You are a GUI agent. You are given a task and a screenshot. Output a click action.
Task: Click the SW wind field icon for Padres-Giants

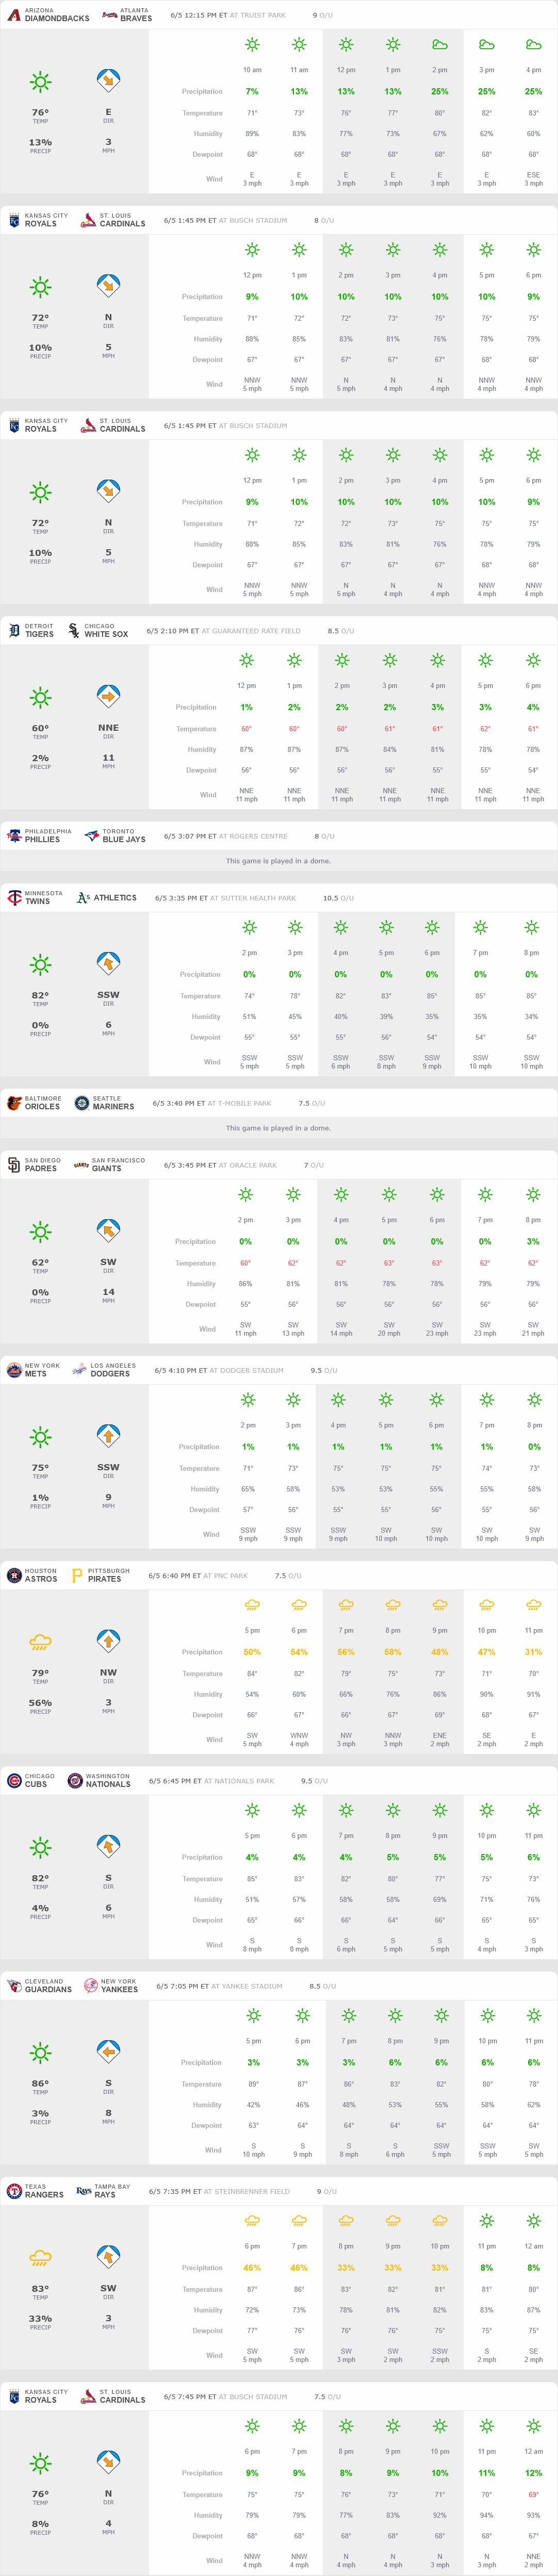coord(108,1231)
